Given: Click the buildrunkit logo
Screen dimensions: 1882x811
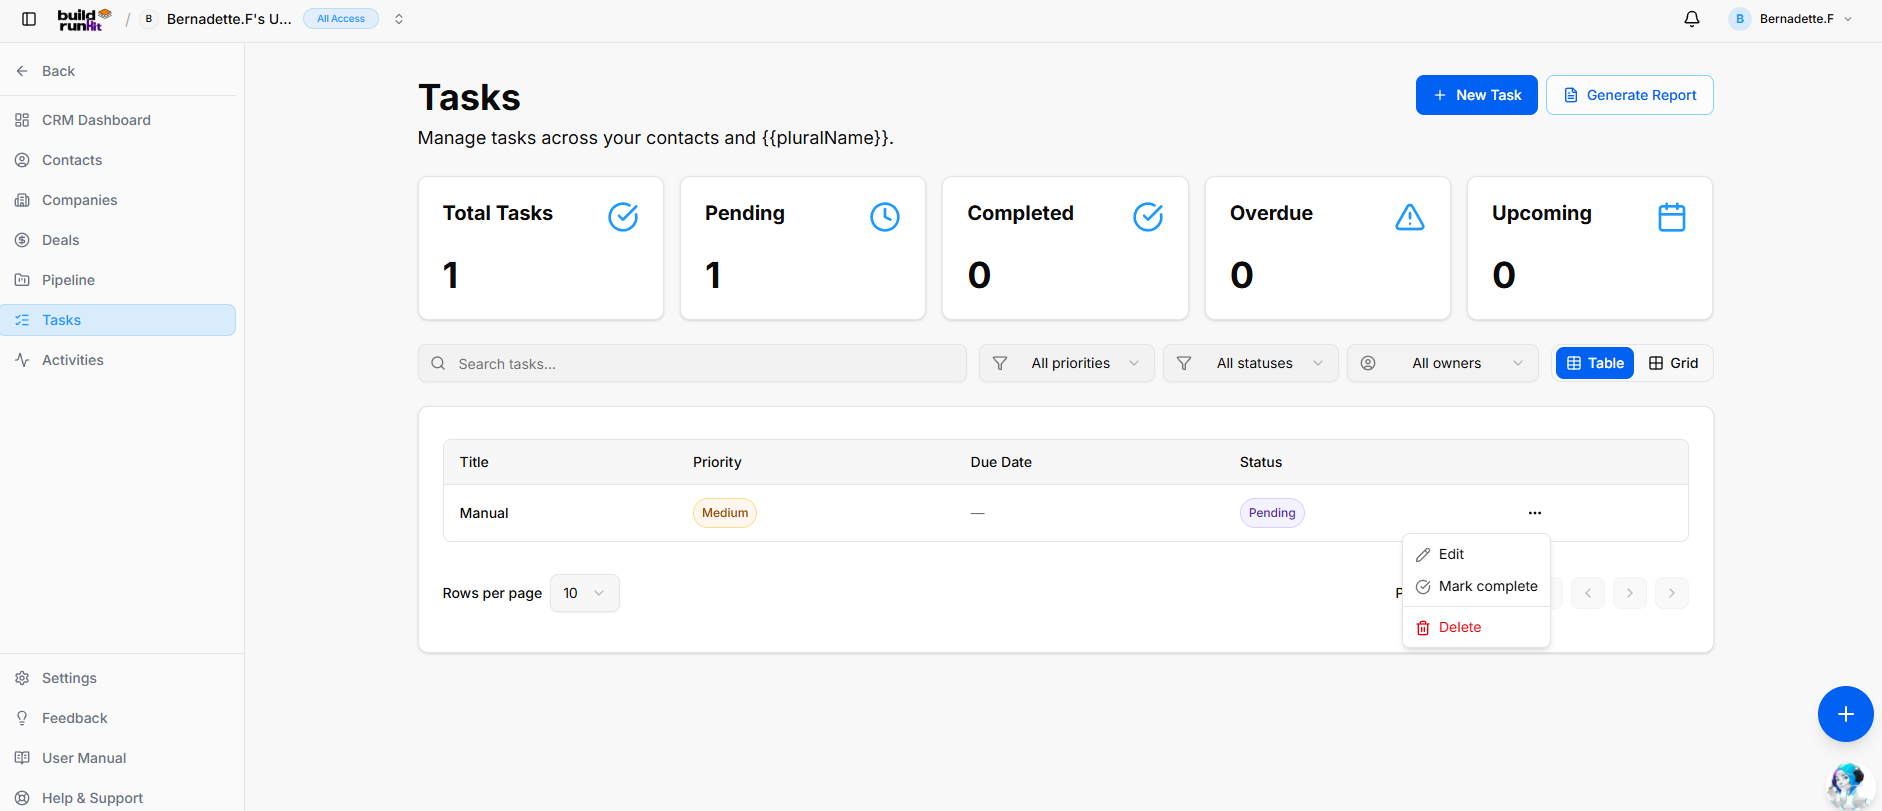Looking at the screenshot, I should 84,19.
